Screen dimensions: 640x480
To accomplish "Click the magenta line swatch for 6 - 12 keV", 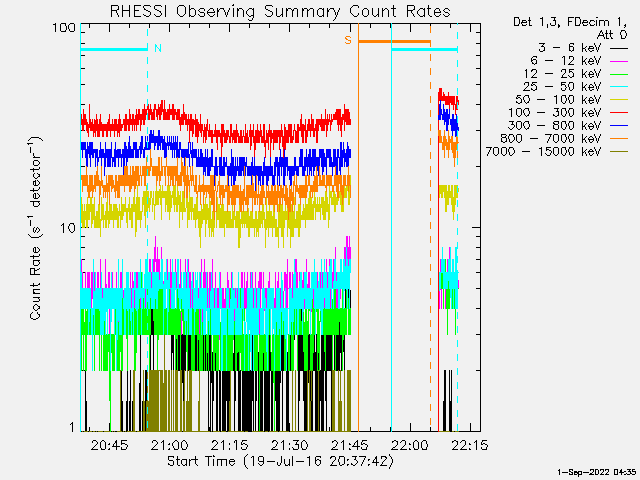I will tap(619, 61).
